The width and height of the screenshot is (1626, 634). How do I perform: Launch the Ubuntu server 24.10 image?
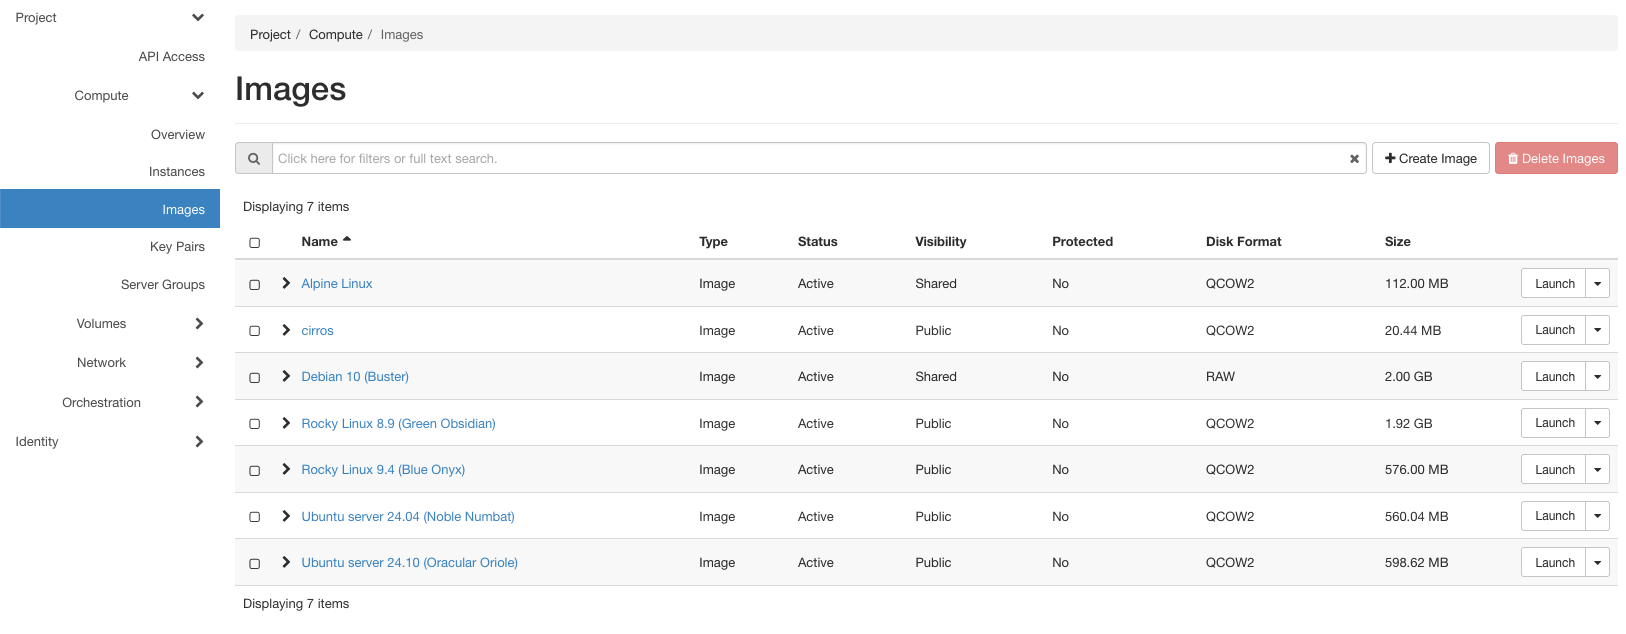coord(1554,563)
